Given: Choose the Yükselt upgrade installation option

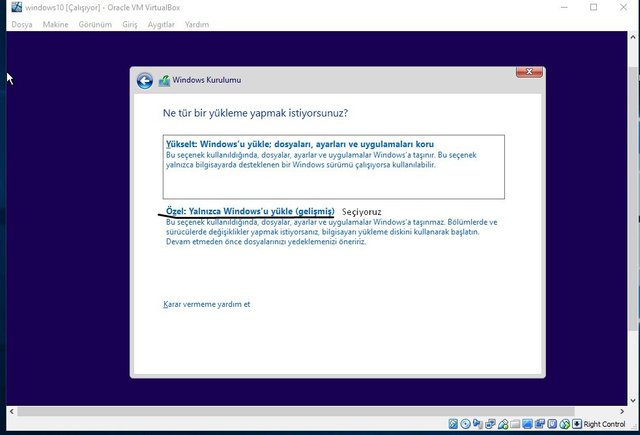Looking at the screenshot, I should pyautogui.click(x=333, y=167).
